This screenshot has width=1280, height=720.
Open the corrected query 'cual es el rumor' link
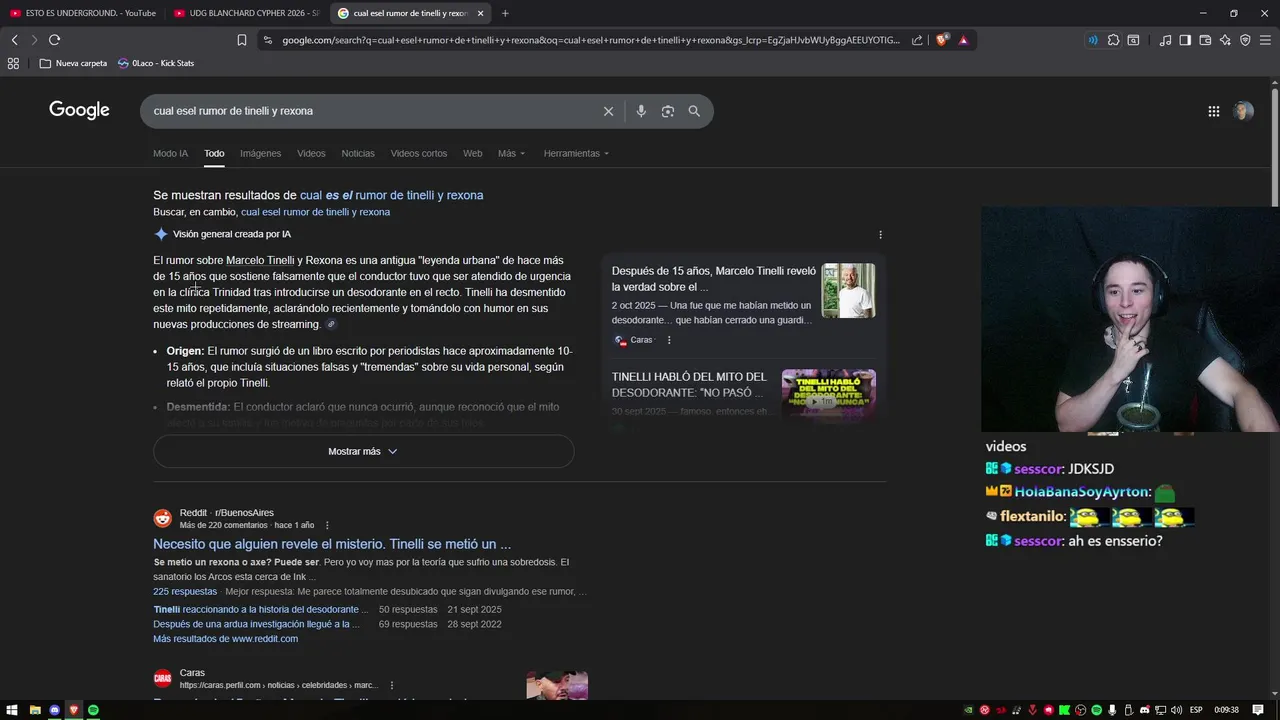(x=391, y=195)
